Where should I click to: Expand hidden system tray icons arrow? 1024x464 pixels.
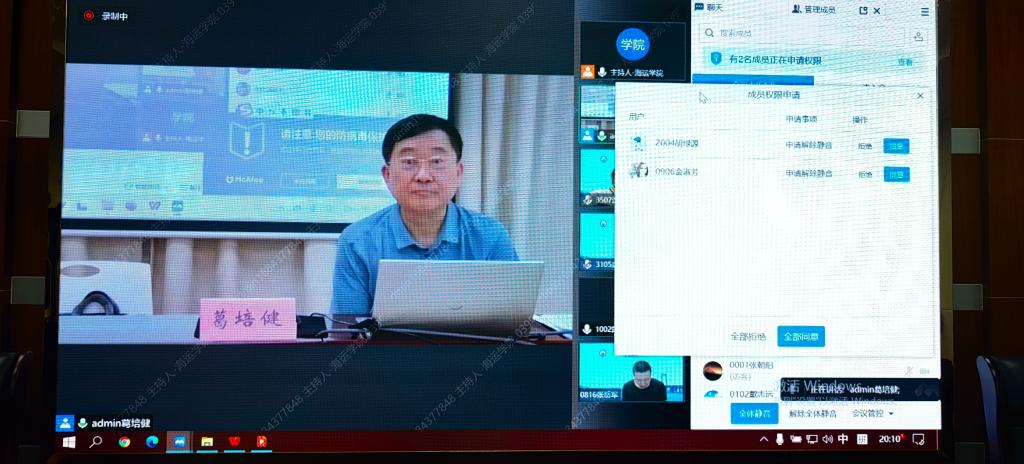(764, 440)
